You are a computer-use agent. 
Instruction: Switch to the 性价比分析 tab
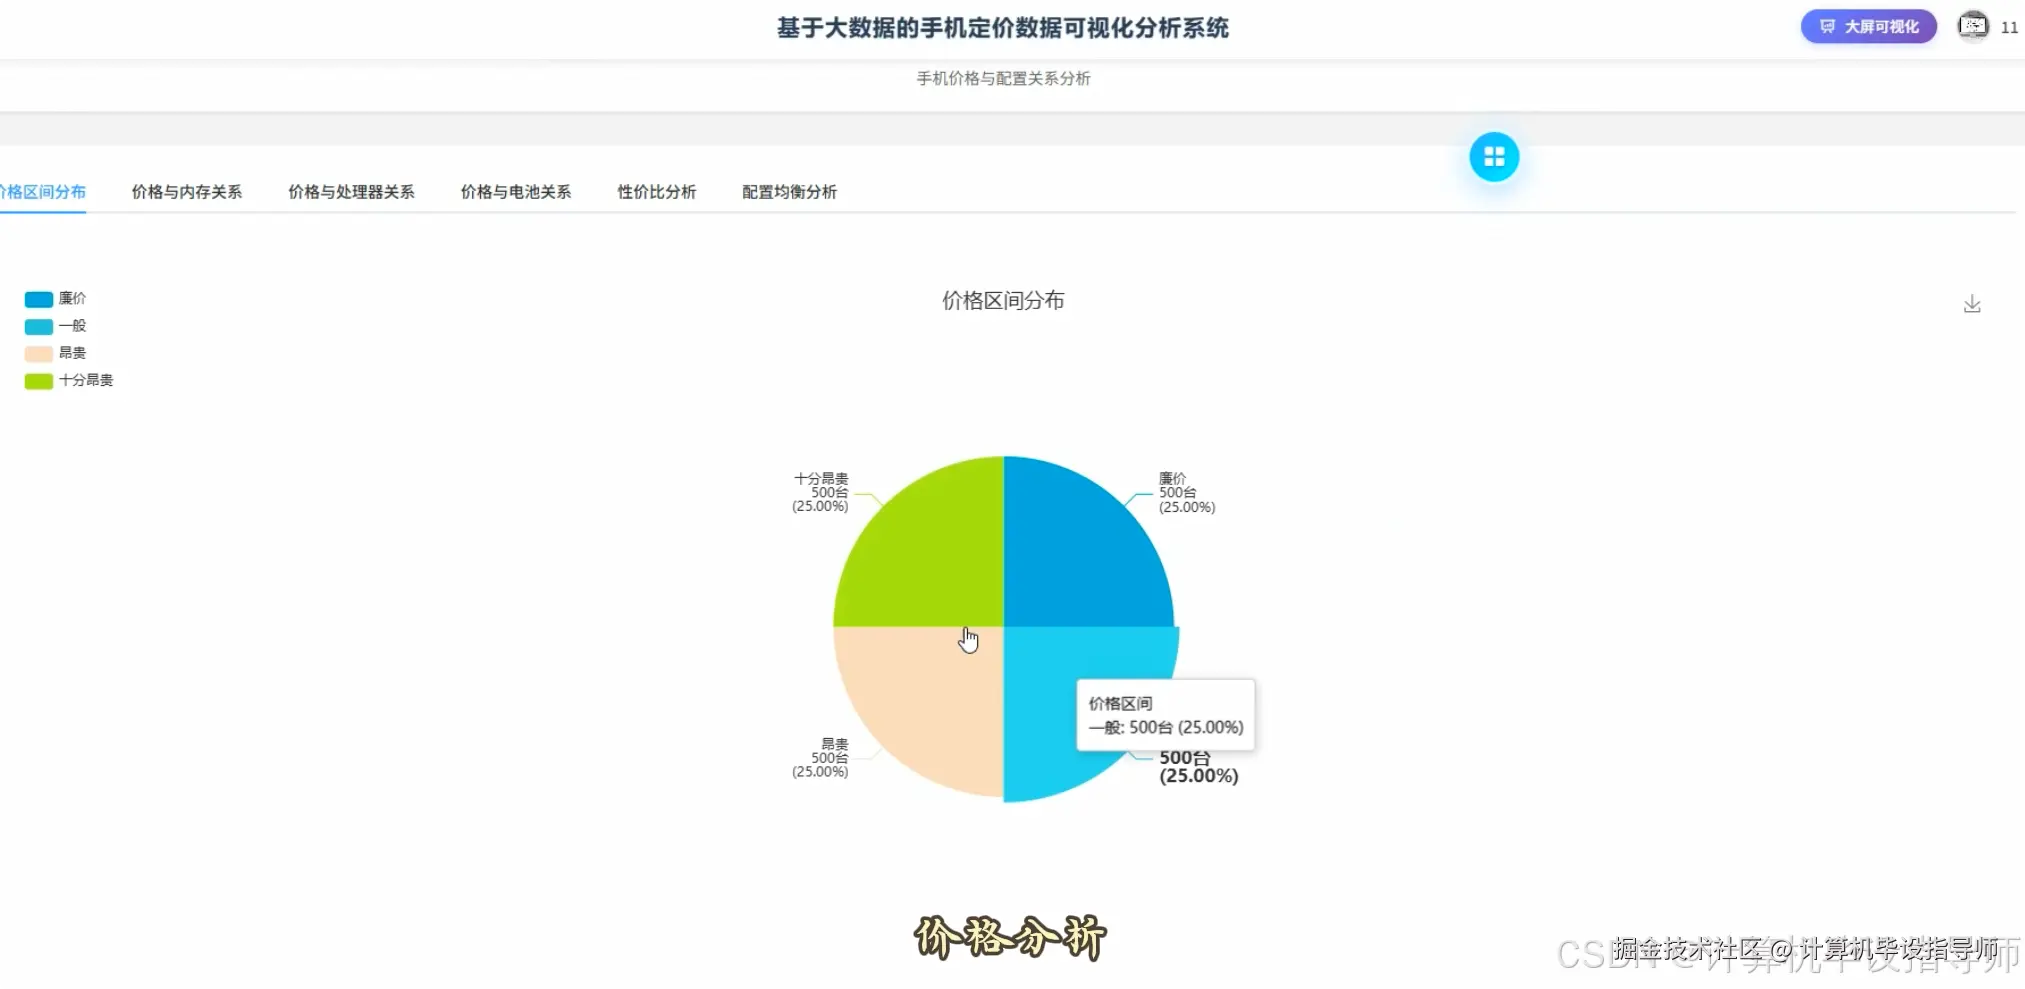656,192
